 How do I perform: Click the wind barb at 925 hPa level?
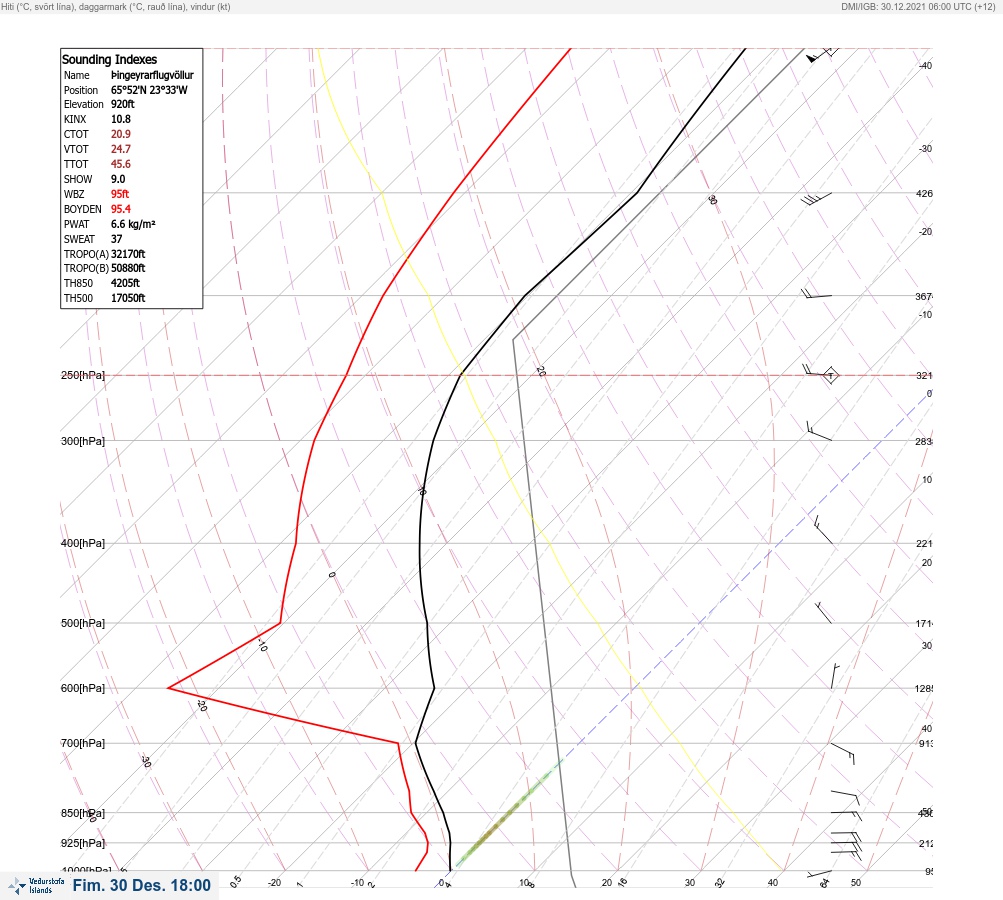(846, 846)
